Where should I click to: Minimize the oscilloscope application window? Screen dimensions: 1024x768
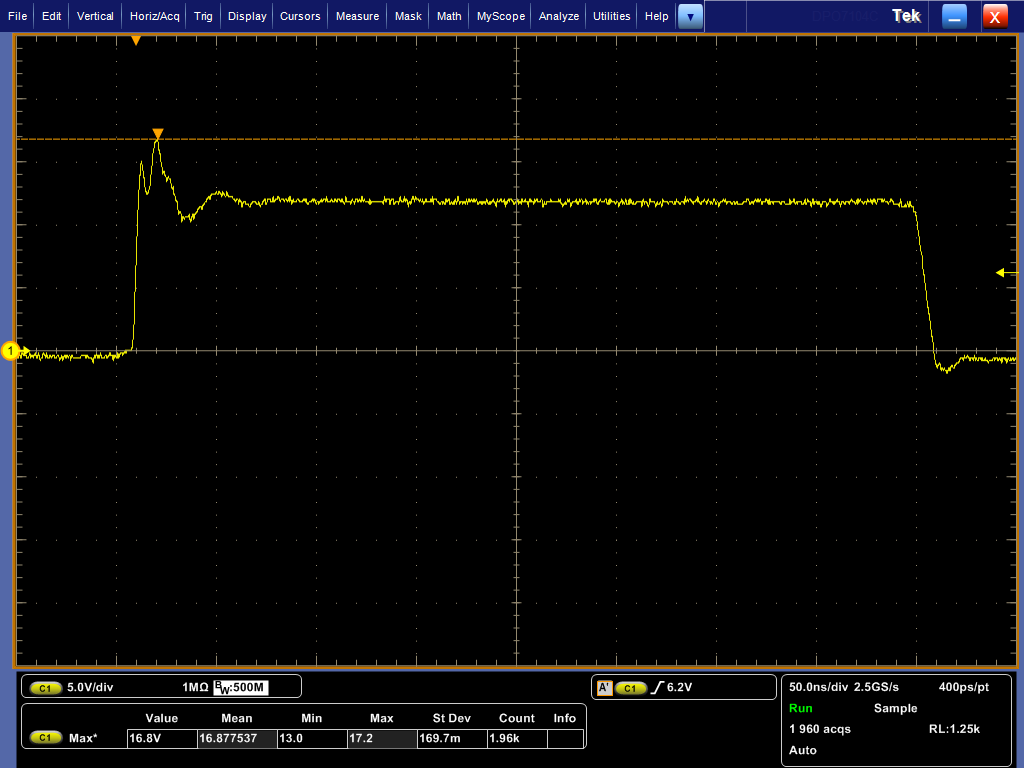click(955, 16)
